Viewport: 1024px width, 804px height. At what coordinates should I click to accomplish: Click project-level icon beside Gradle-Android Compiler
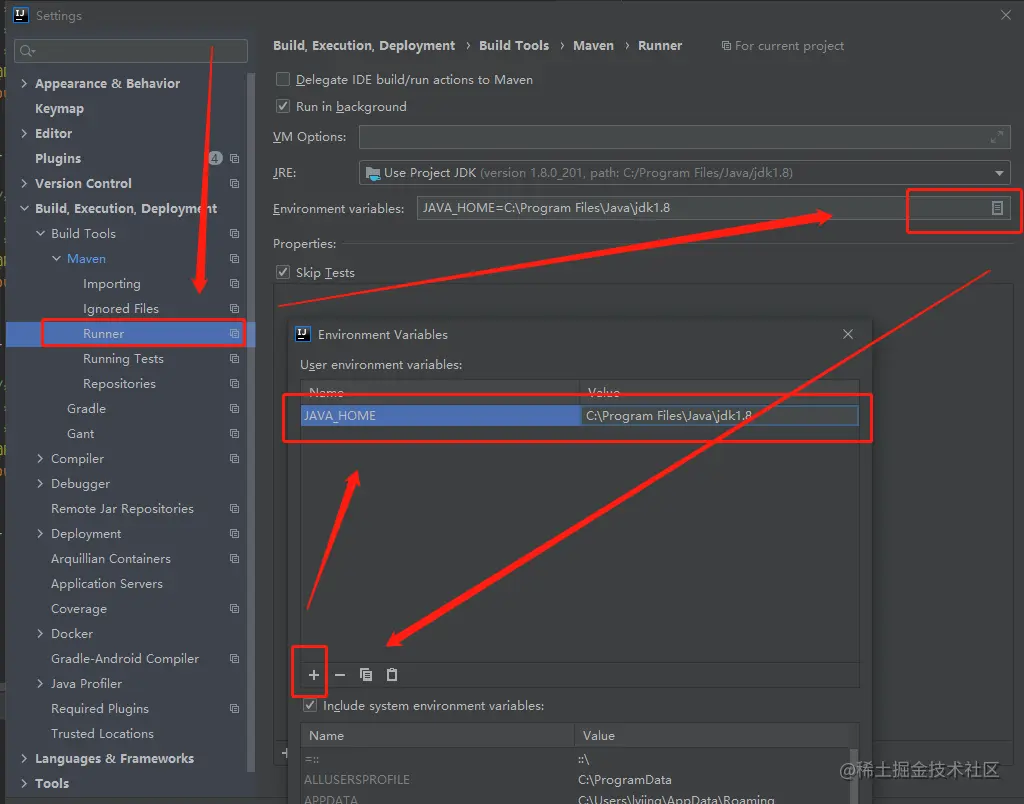click(x=234, y=658)
